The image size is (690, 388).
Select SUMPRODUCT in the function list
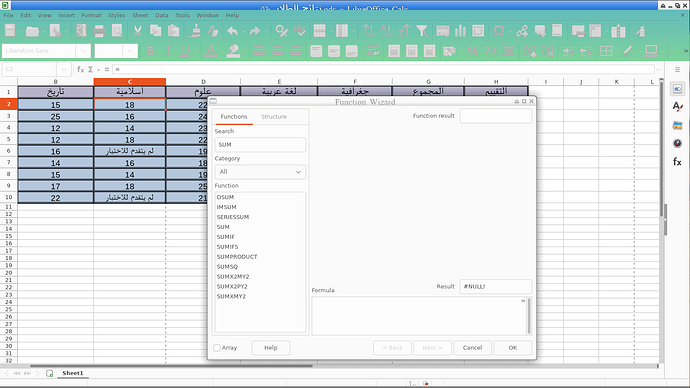click(237, 257)
